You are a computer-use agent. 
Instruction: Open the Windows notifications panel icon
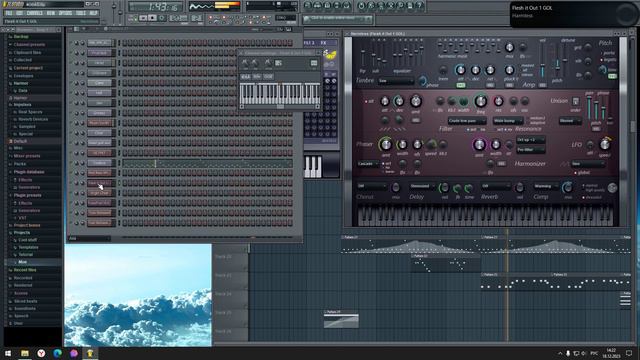[629, 353]
